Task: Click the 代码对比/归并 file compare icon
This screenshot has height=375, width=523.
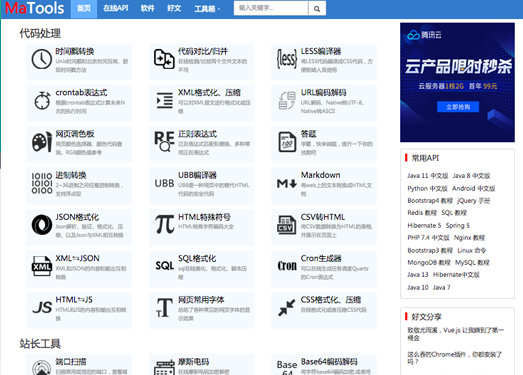Action: pos(164,59)
